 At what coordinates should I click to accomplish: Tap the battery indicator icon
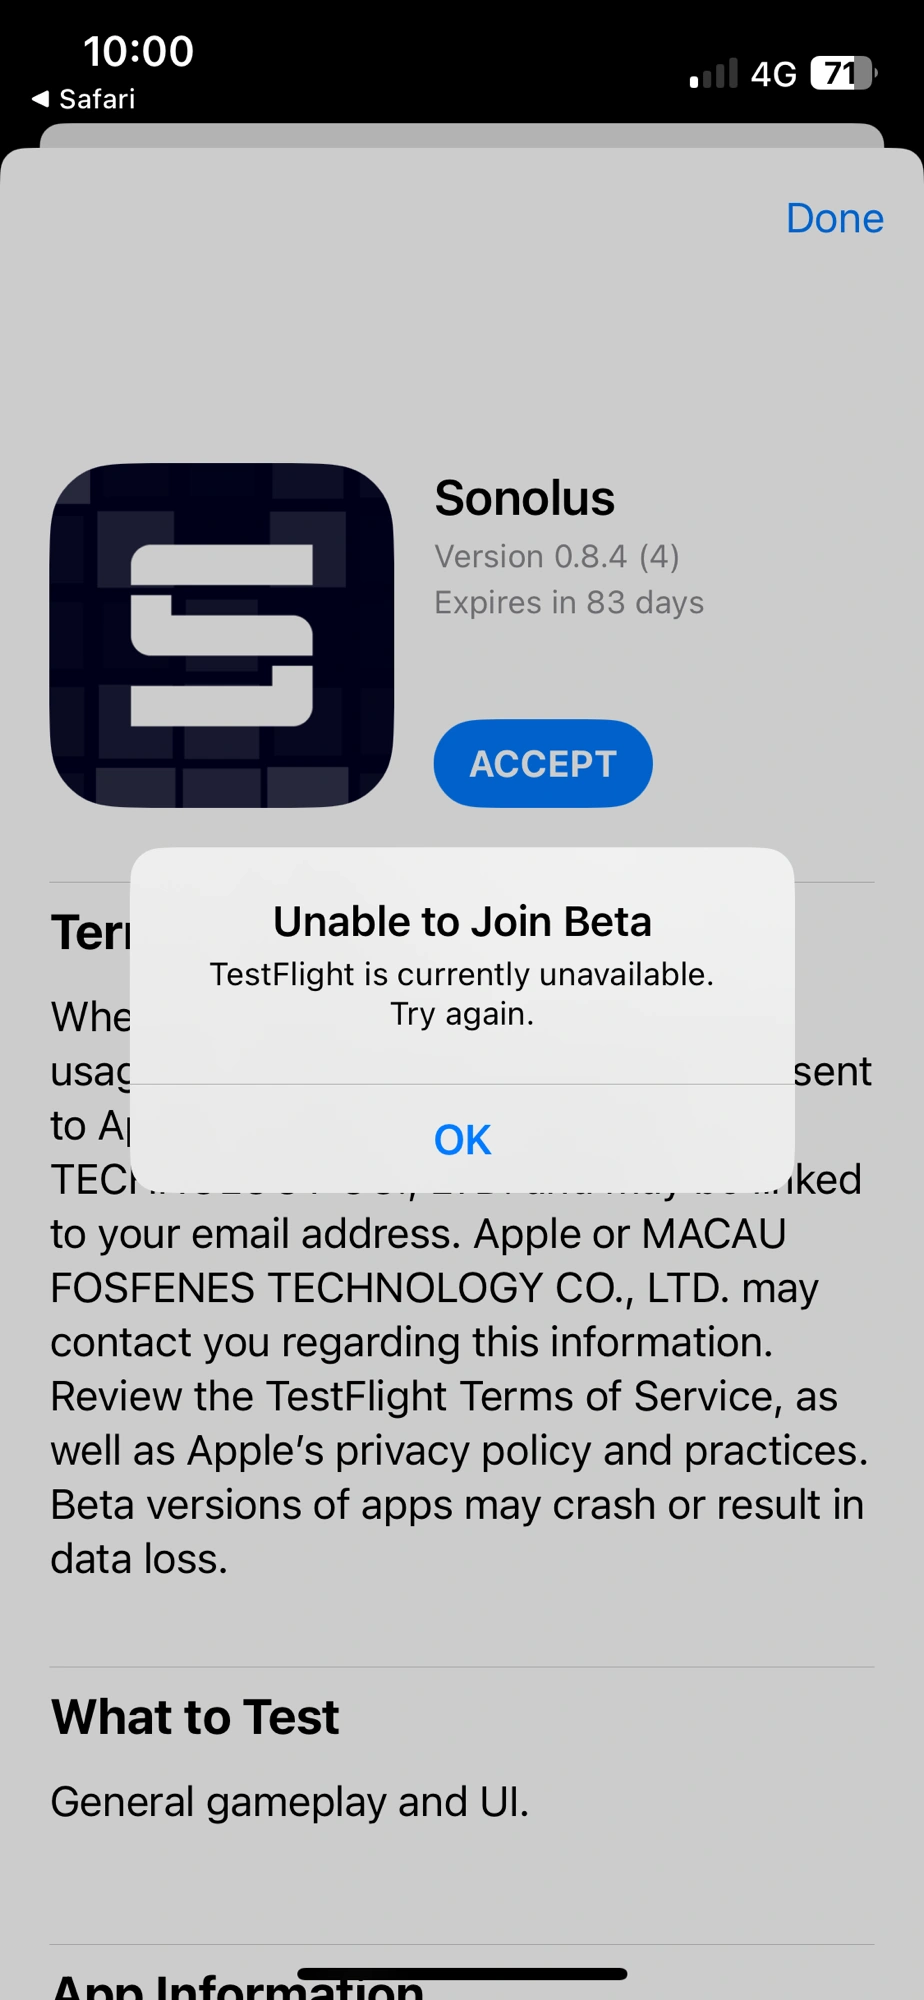(843, 73)
